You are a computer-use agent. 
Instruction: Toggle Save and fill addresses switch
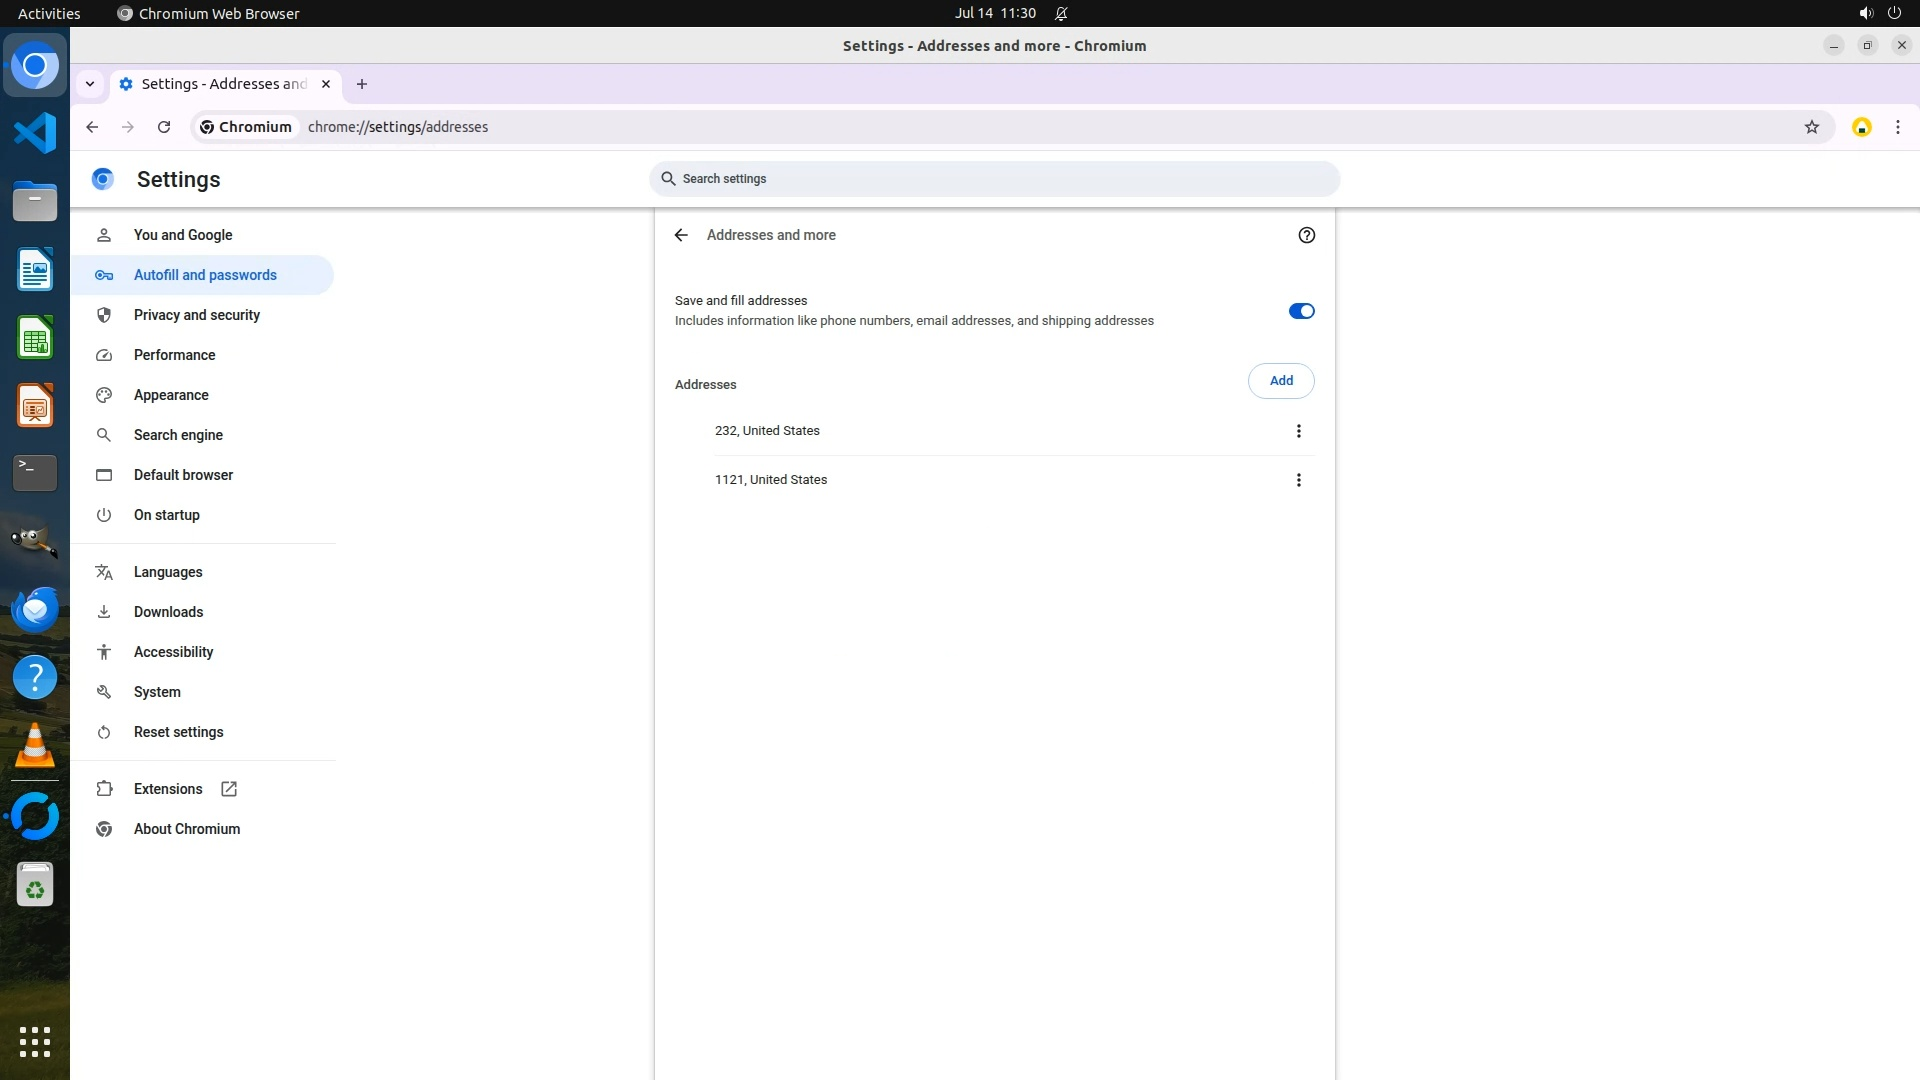(x=1301, y=311)
